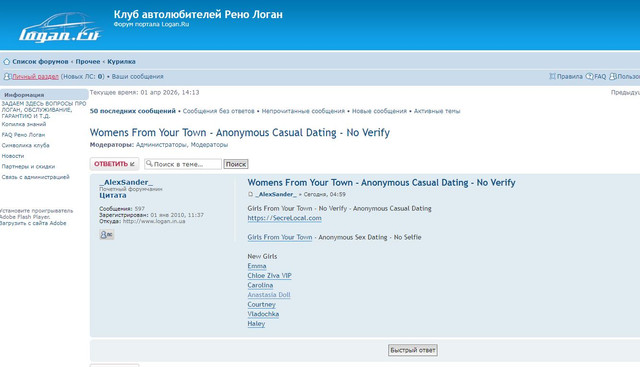Click the logan.ru car logo
Screen dimensions: 640x367
(x=60, y=27)
